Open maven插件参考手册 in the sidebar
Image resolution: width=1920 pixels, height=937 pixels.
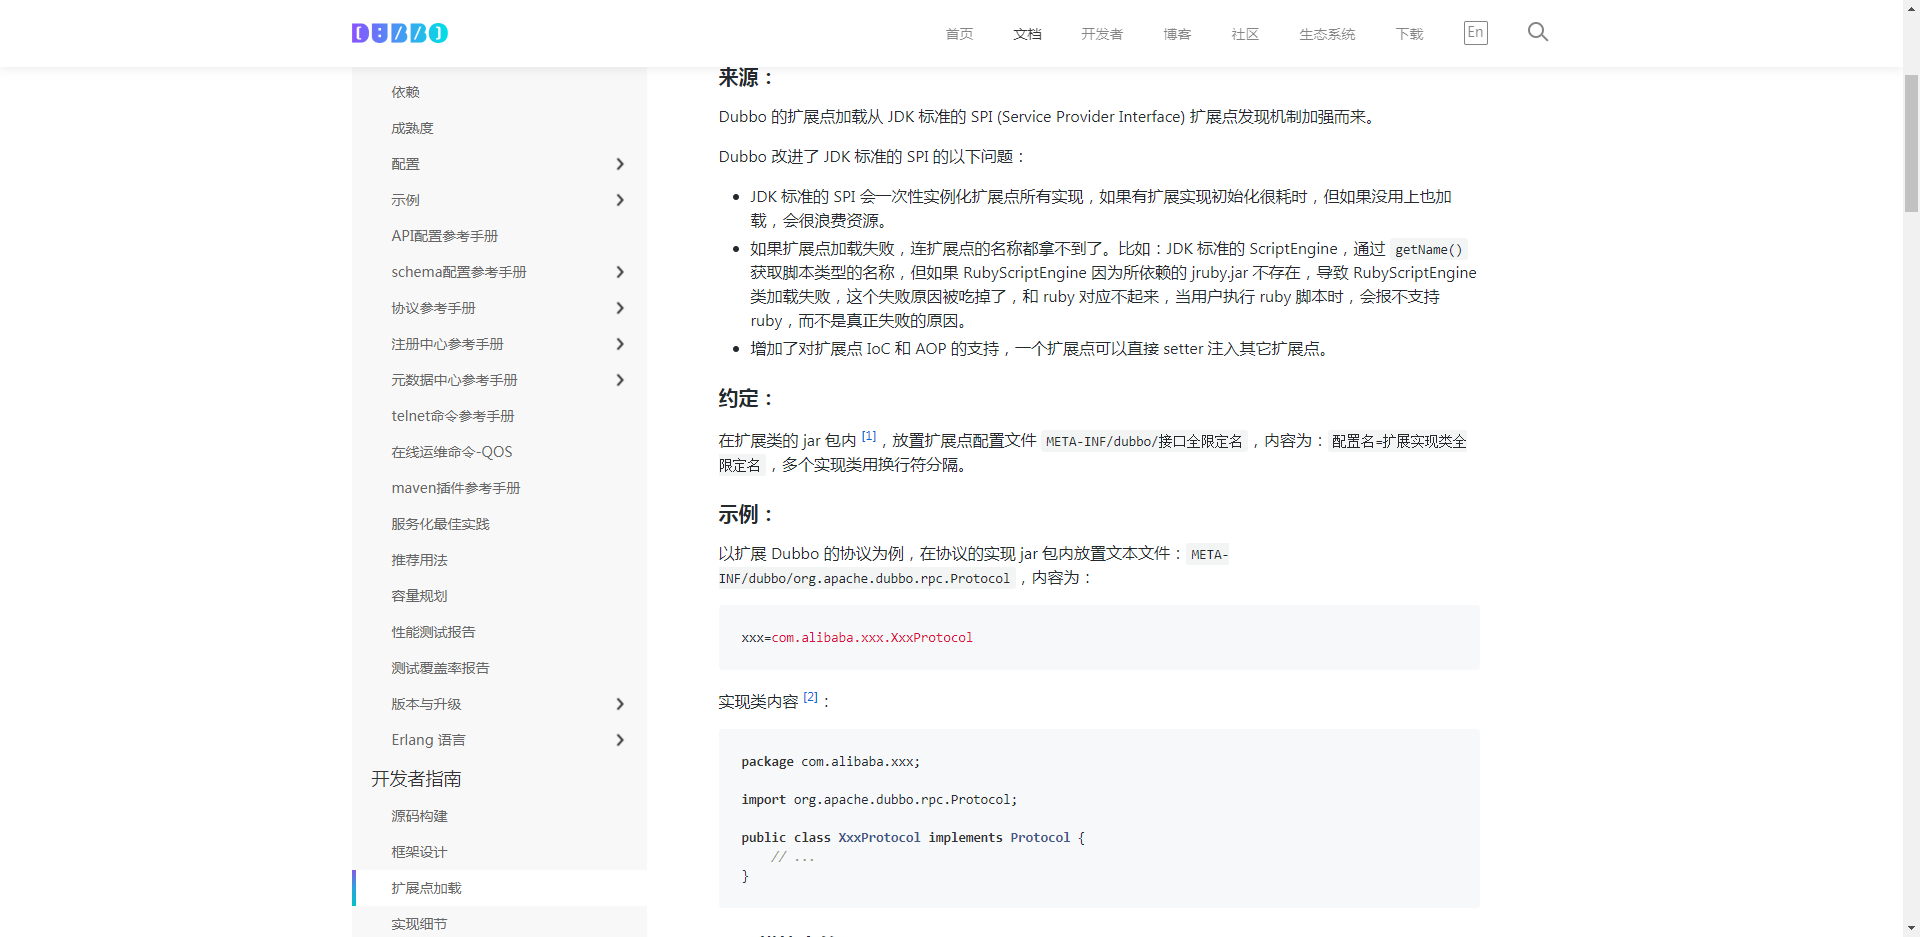click(x=455, y=488)
